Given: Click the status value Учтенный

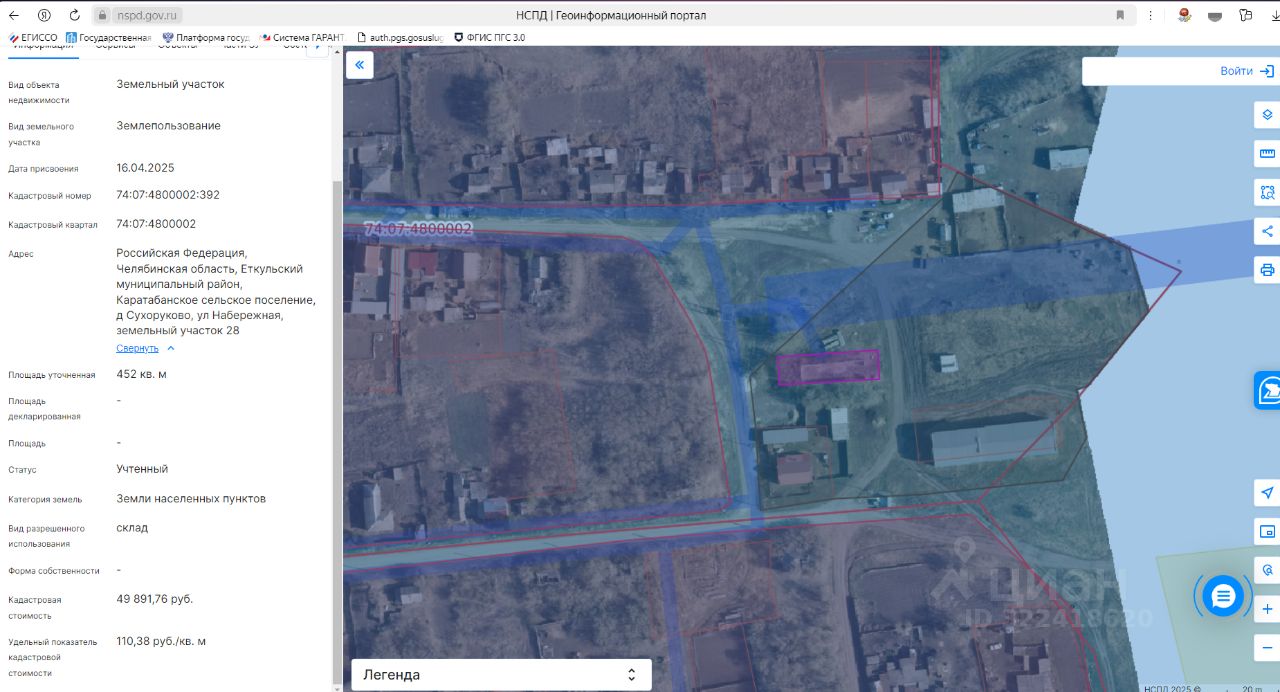Looking at the screenshot, I should tap(142, 469).
